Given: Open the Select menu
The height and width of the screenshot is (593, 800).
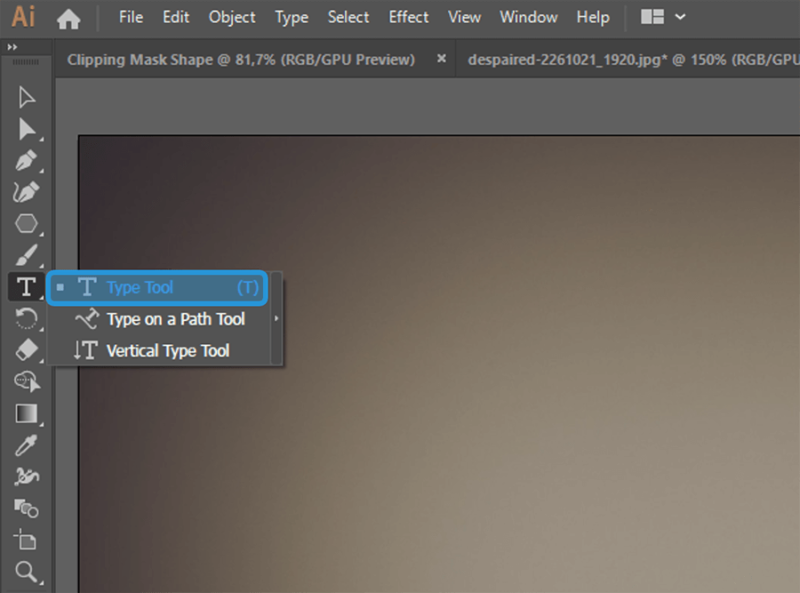Looking at the screenshot, I should tap(348, 17).
